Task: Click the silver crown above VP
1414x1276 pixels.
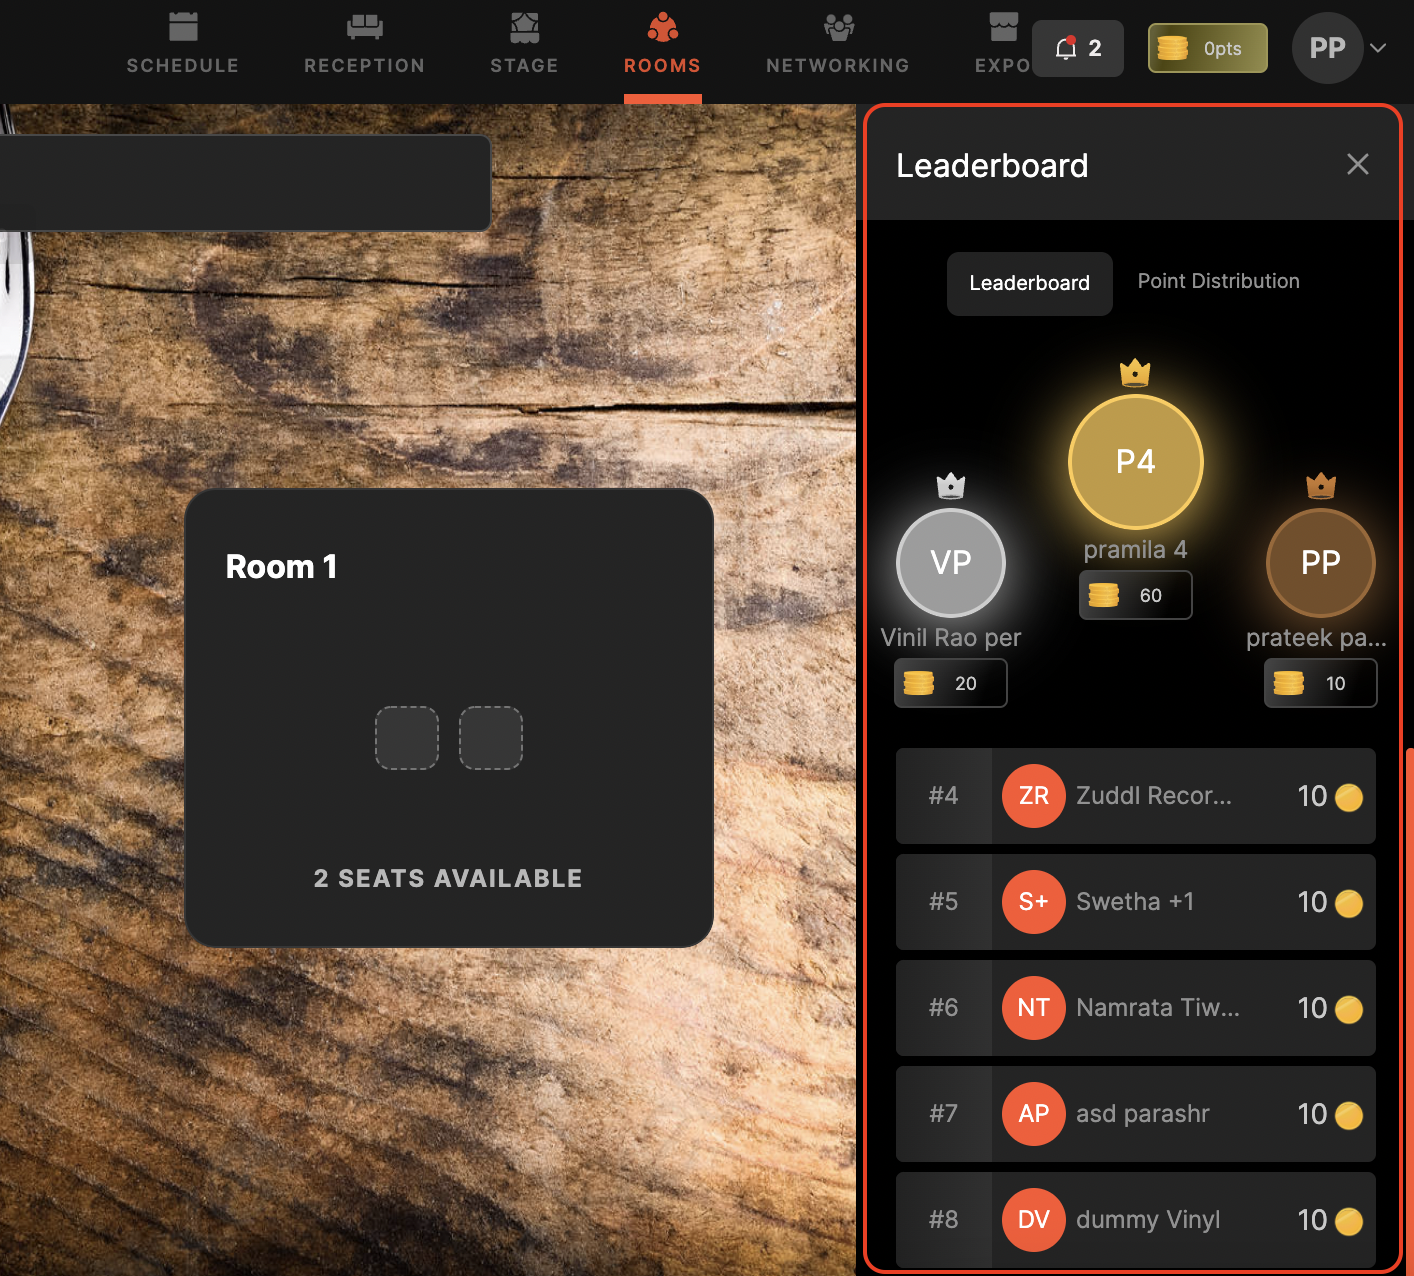Action: coord(951,486)
